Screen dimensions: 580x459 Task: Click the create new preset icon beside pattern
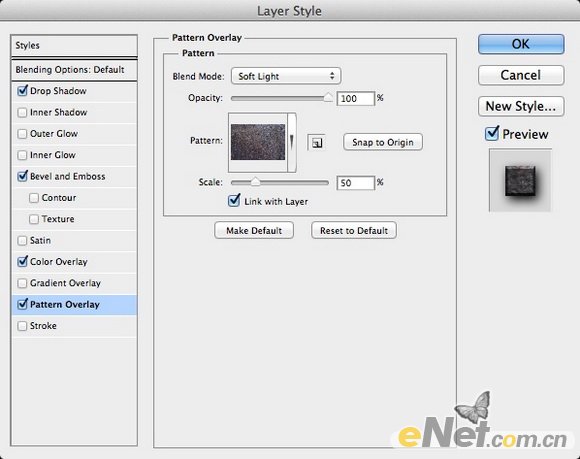316,142
